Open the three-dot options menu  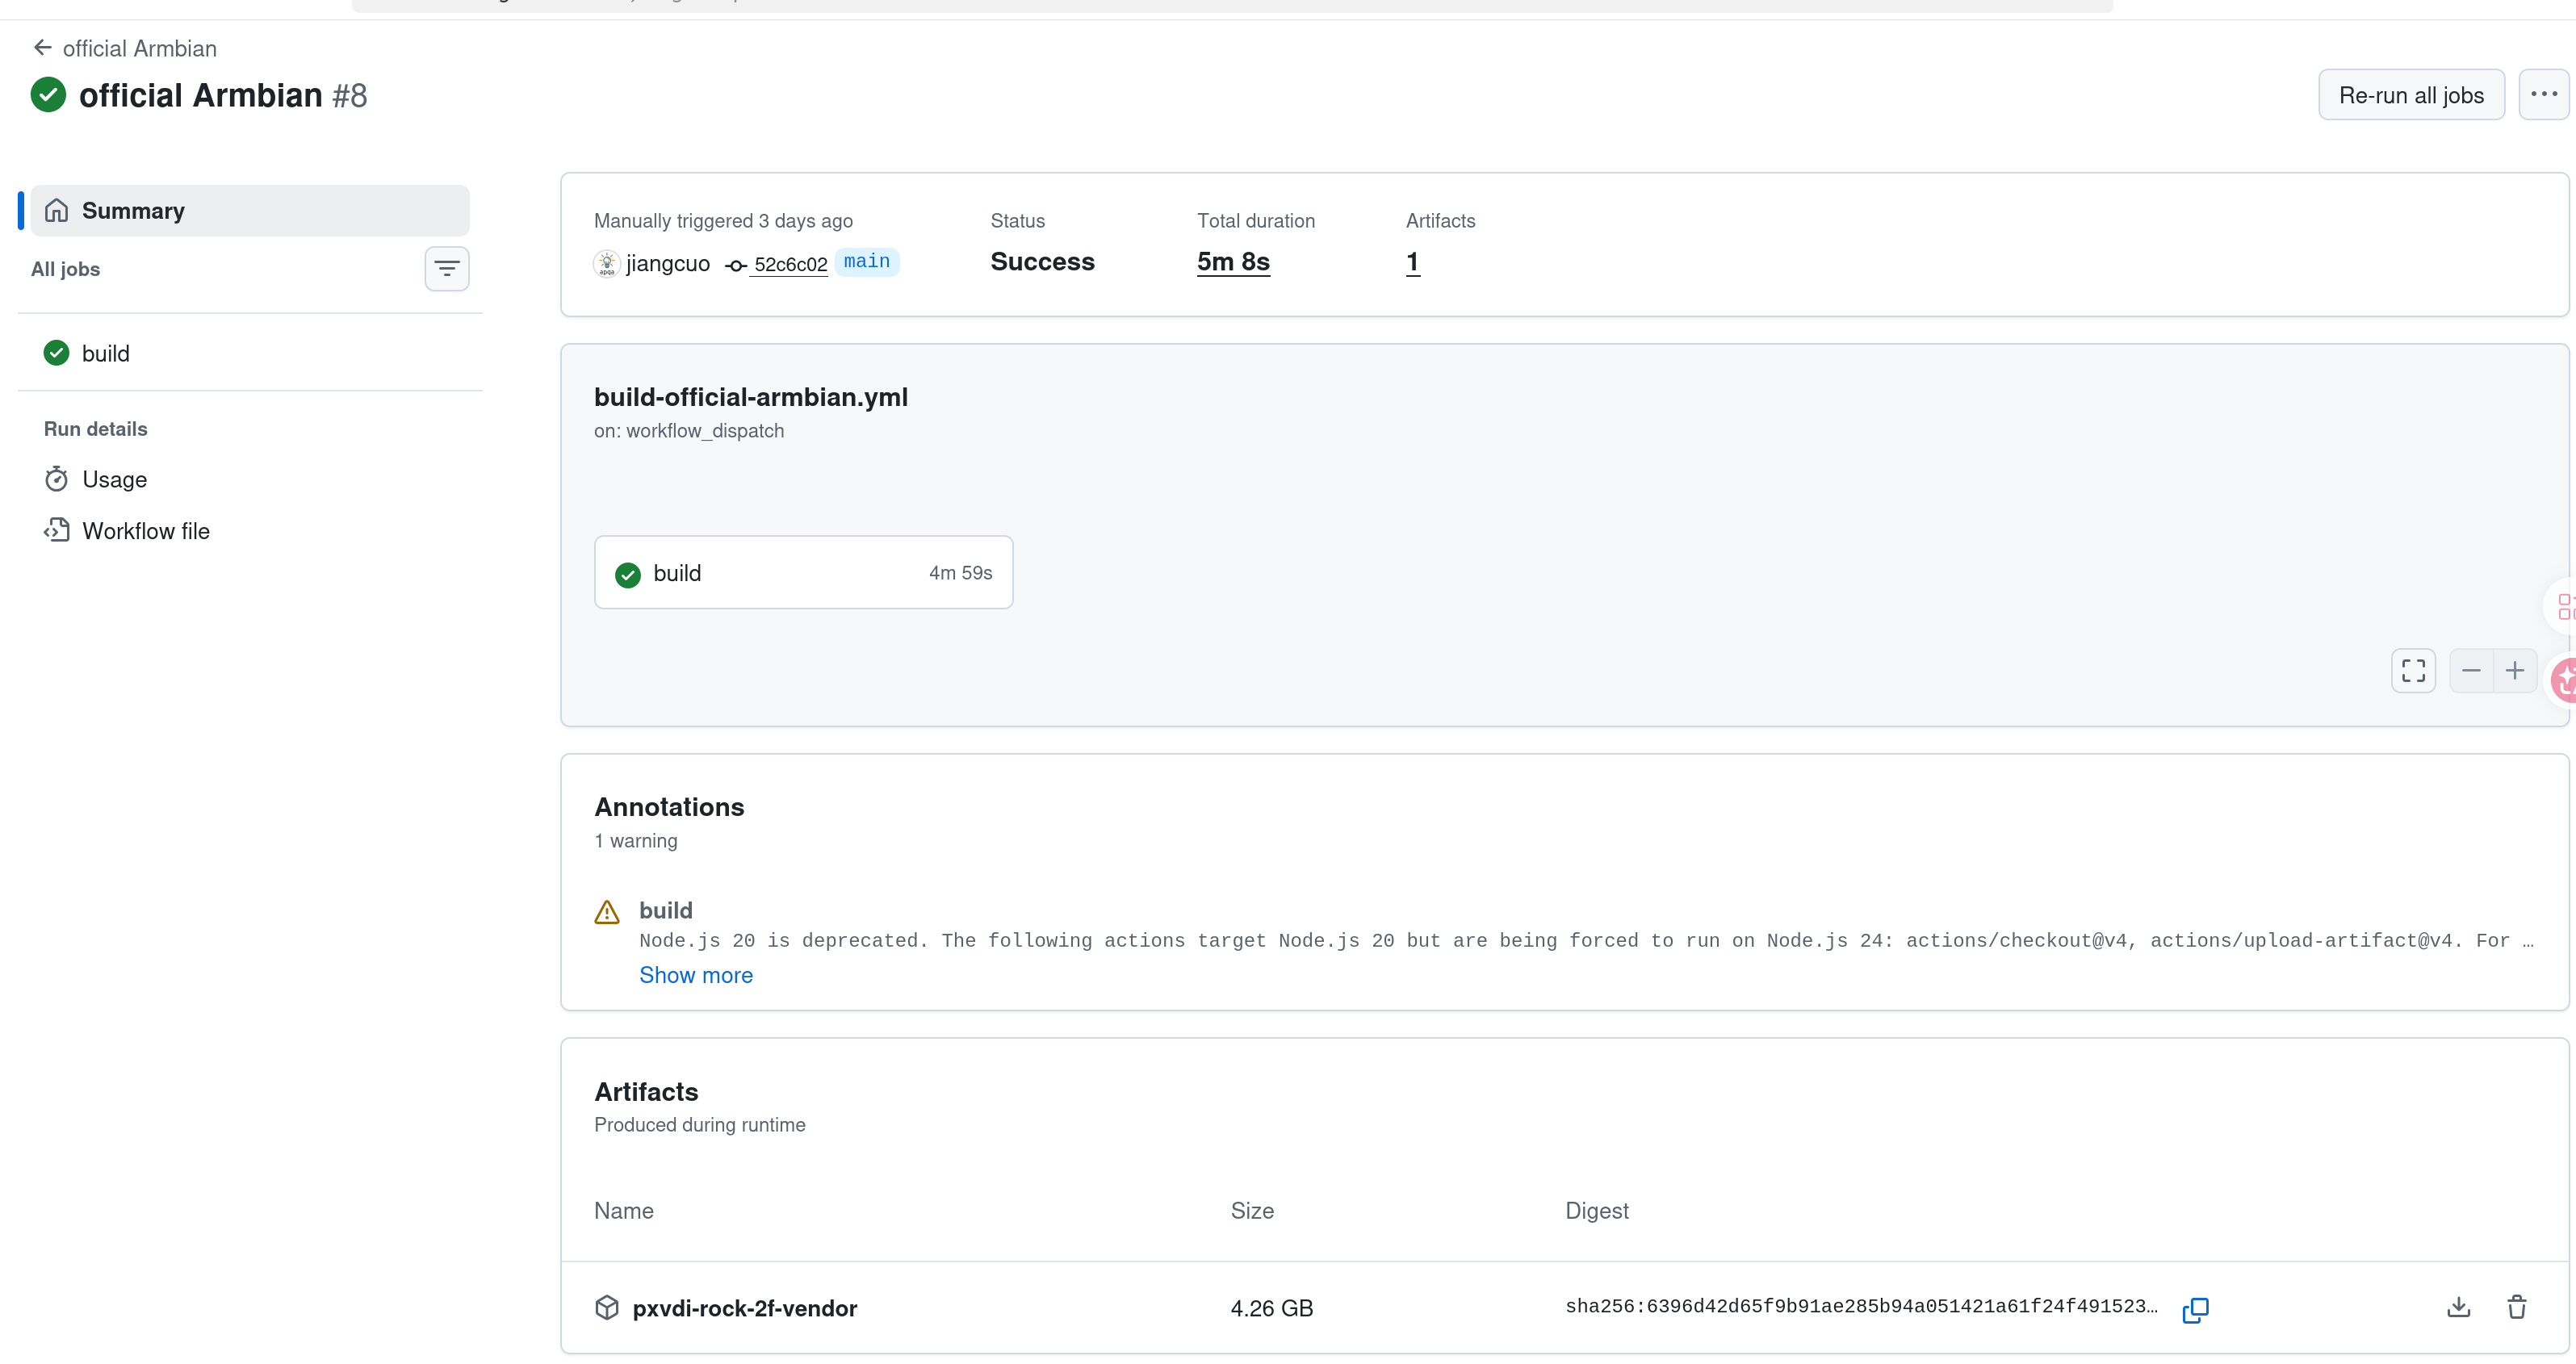coord(2543,95)
